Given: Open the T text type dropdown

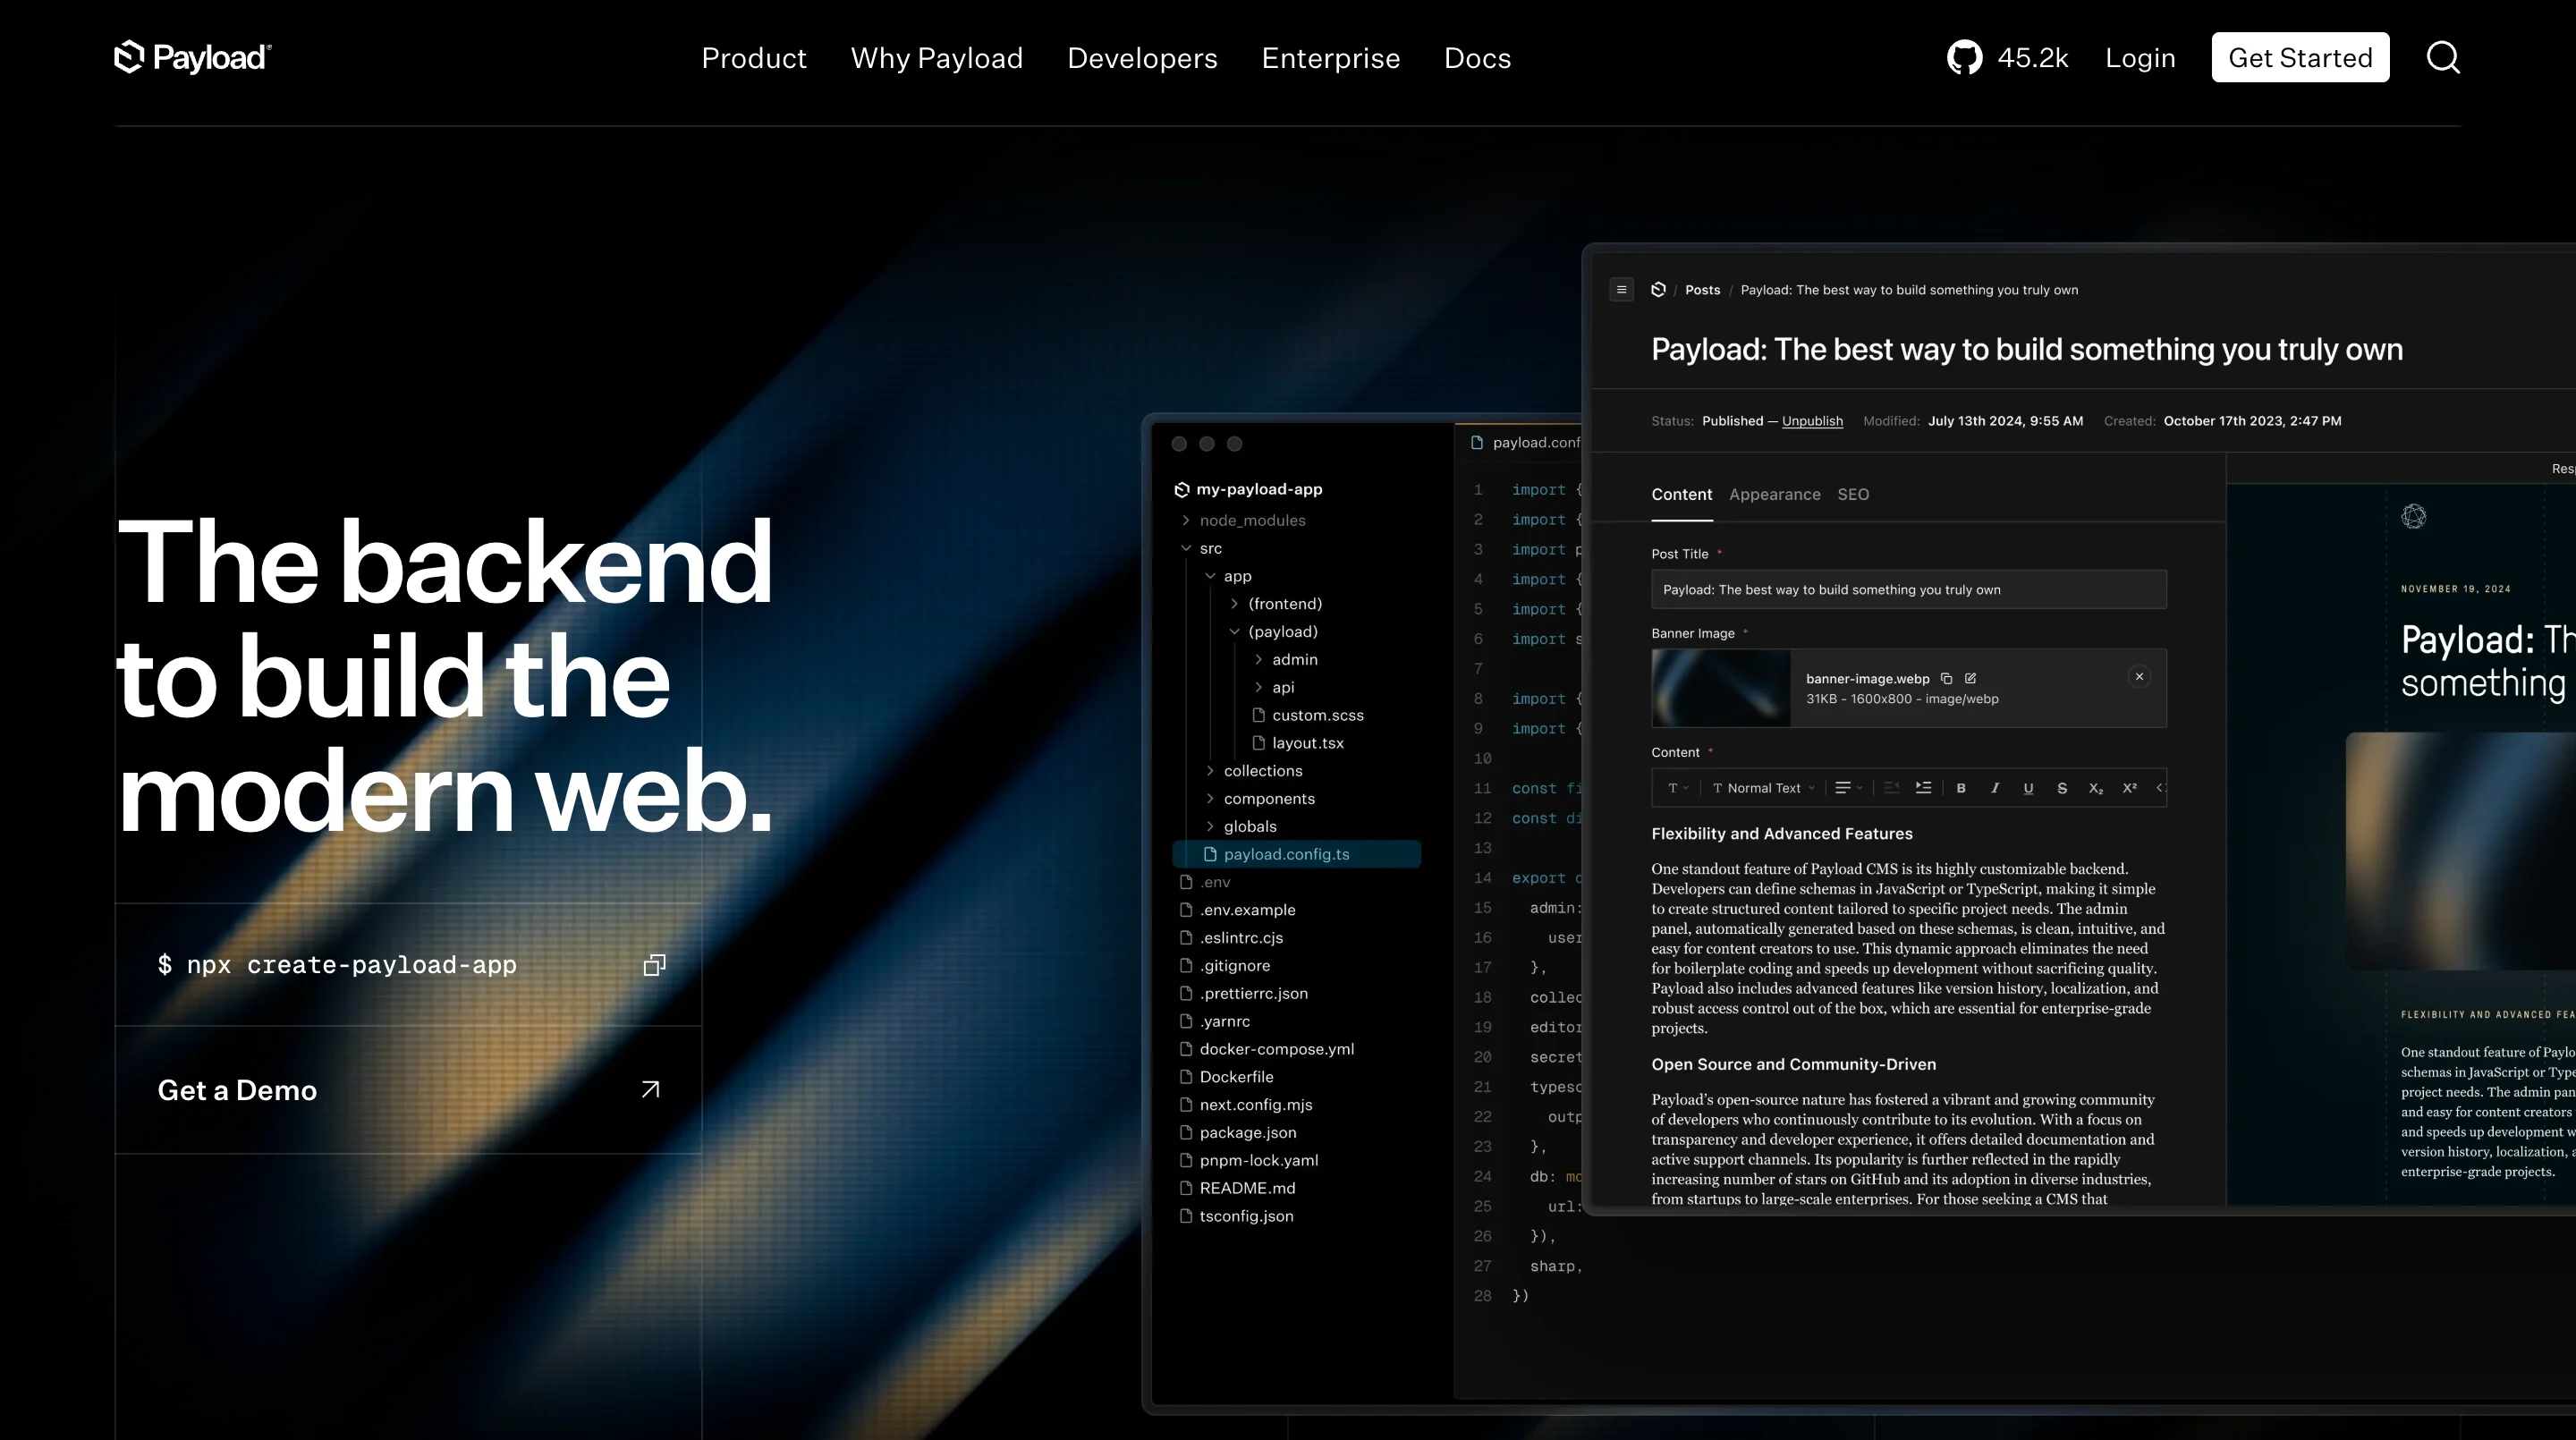Looking at the screenshot, I should click(x=1678, y=788).
